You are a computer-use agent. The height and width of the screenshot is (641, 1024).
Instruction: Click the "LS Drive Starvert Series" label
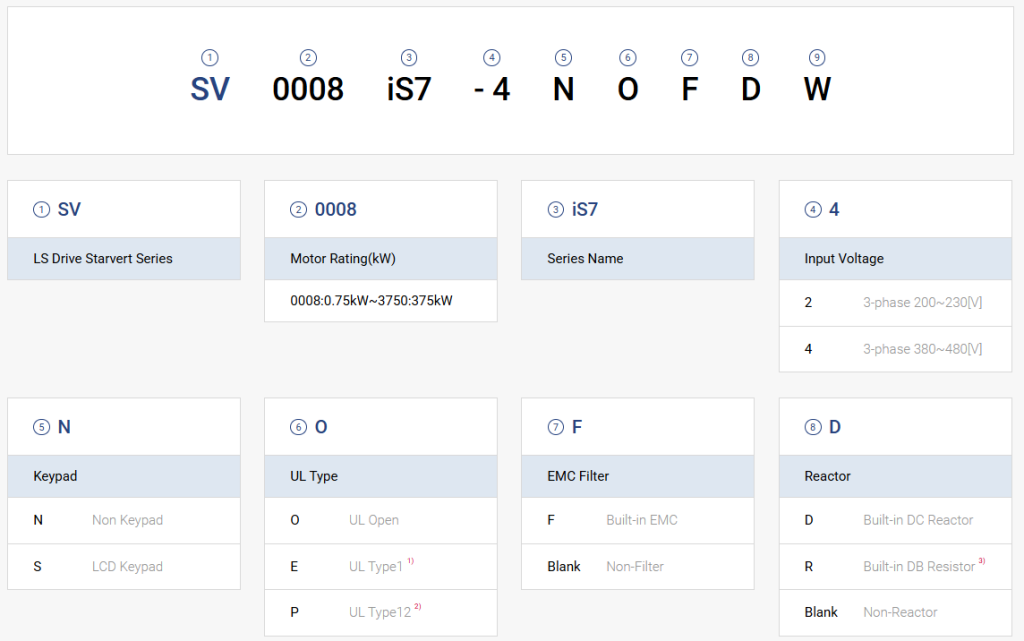click(x=103, y=258)
